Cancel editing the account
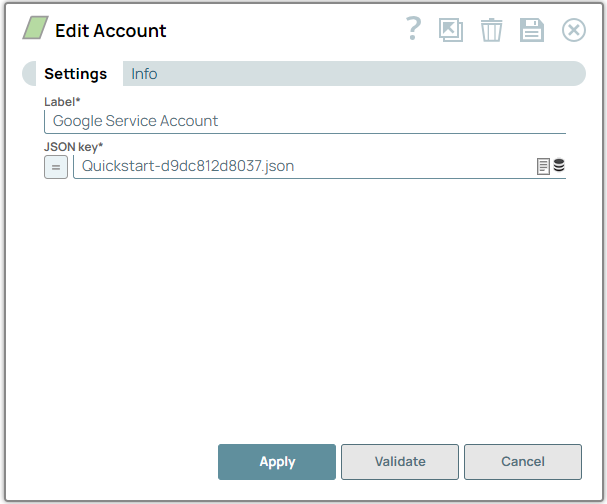The height and width of the screenshot is (504, 607). coord(523,462)
